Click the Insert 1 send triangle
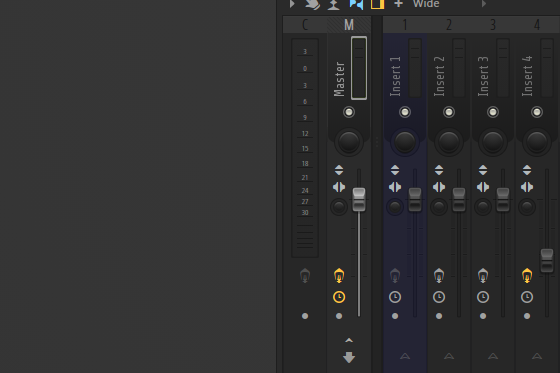This screenshot has width=560, height=373. click(x=405, y=356)
